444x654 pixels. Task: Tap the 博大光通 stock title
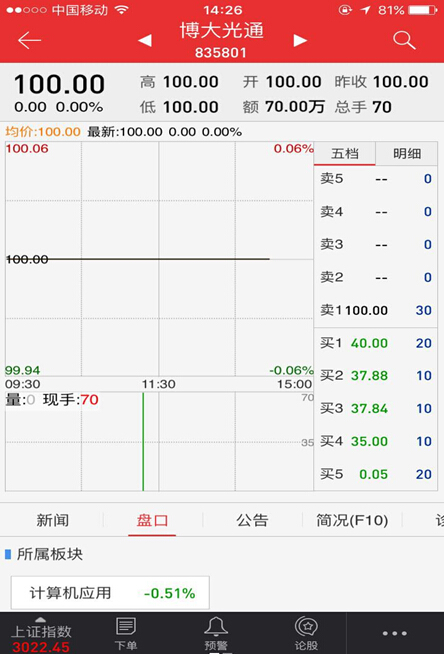coord(221,30)
